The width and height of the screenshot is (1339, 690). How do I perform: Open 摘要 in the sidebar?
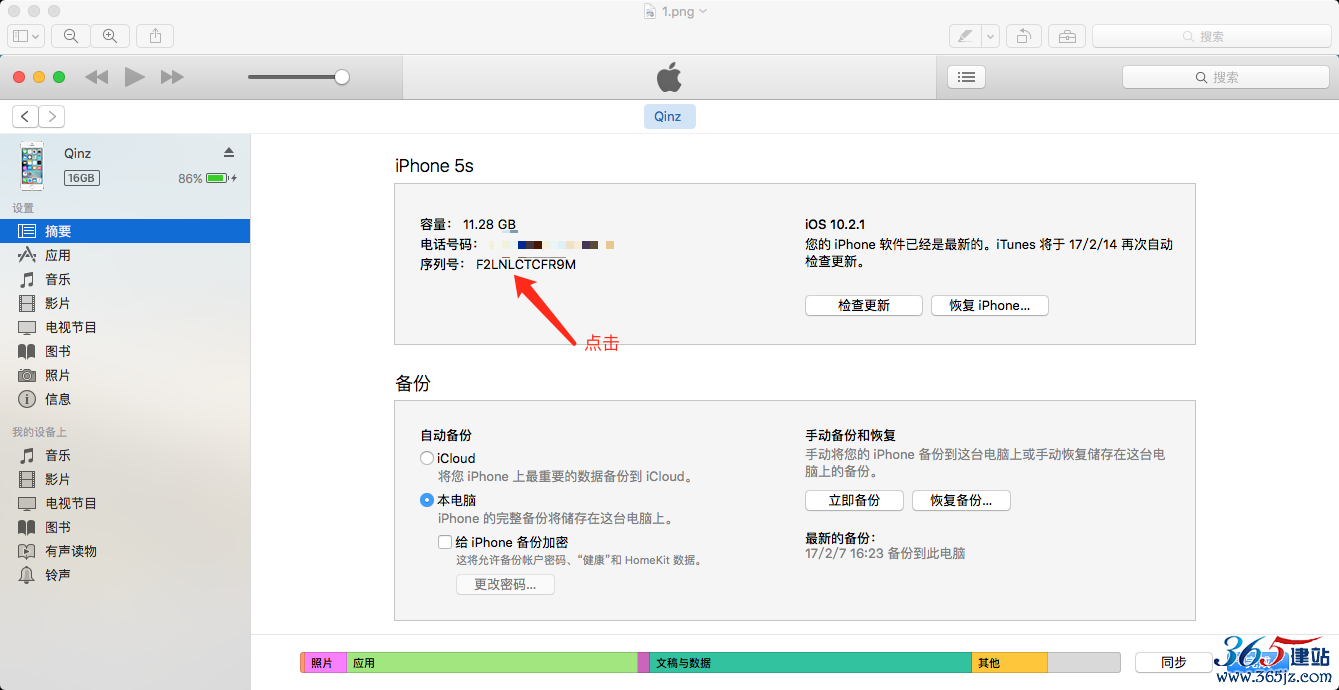tap(125, 231)
